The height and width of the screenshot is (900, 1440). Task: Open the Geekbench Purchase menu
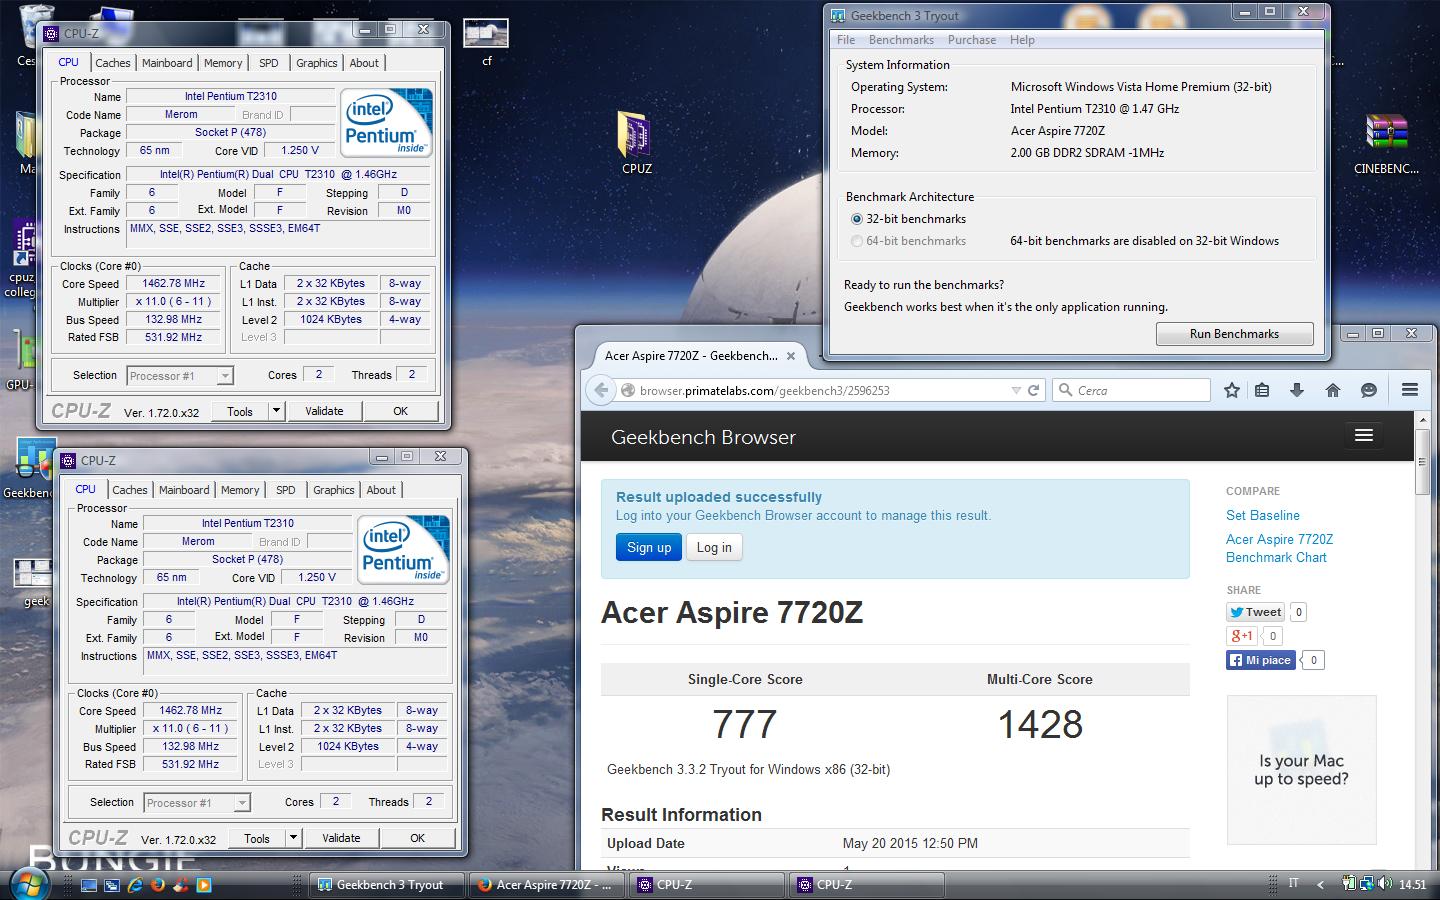(972, 40)
